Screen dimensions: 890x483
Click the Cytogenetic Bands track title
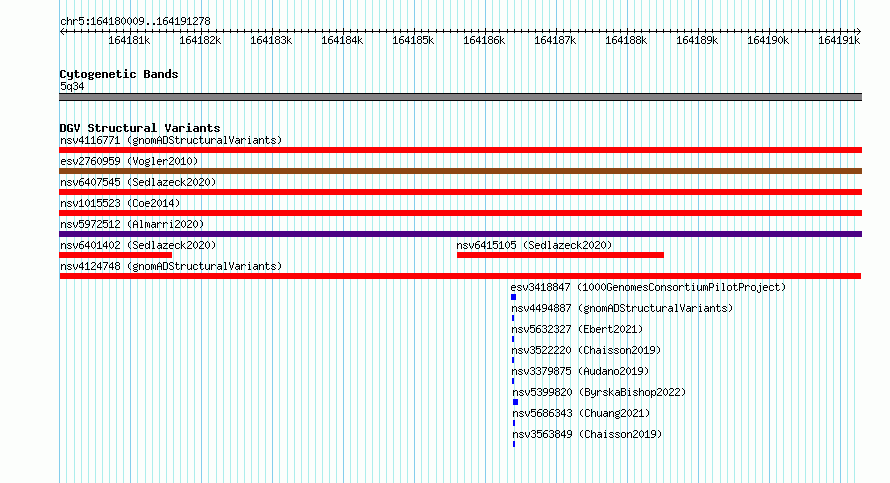coord(119,74)
